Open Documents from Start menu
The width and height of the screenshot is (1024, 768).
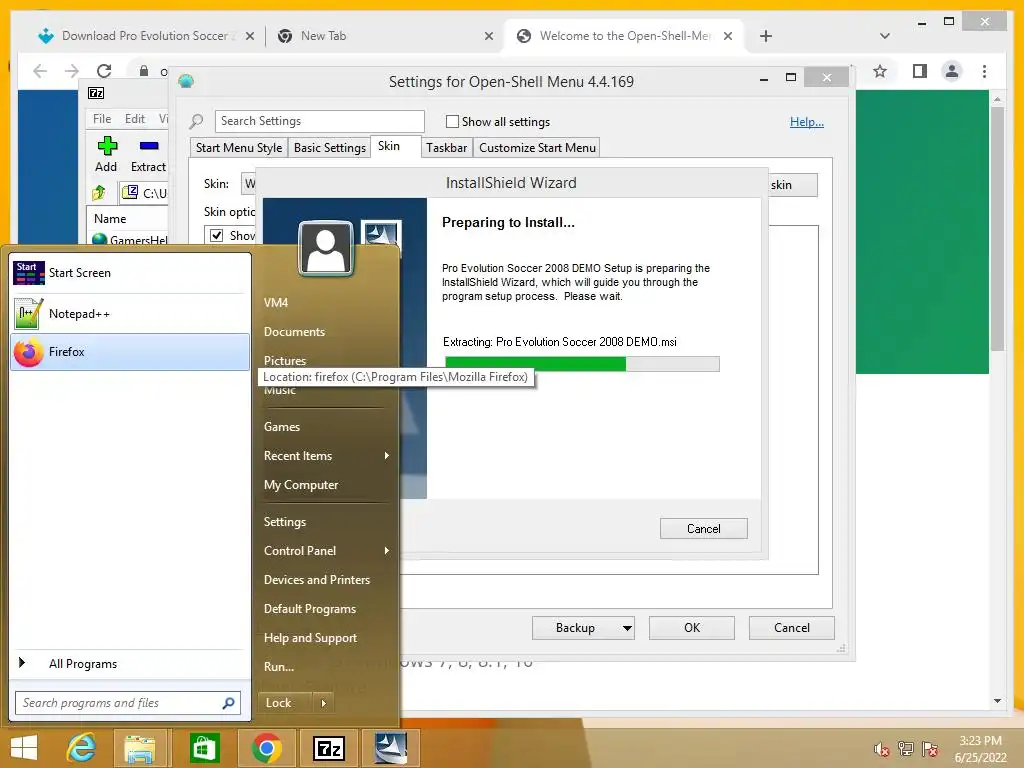click(295, 332)
